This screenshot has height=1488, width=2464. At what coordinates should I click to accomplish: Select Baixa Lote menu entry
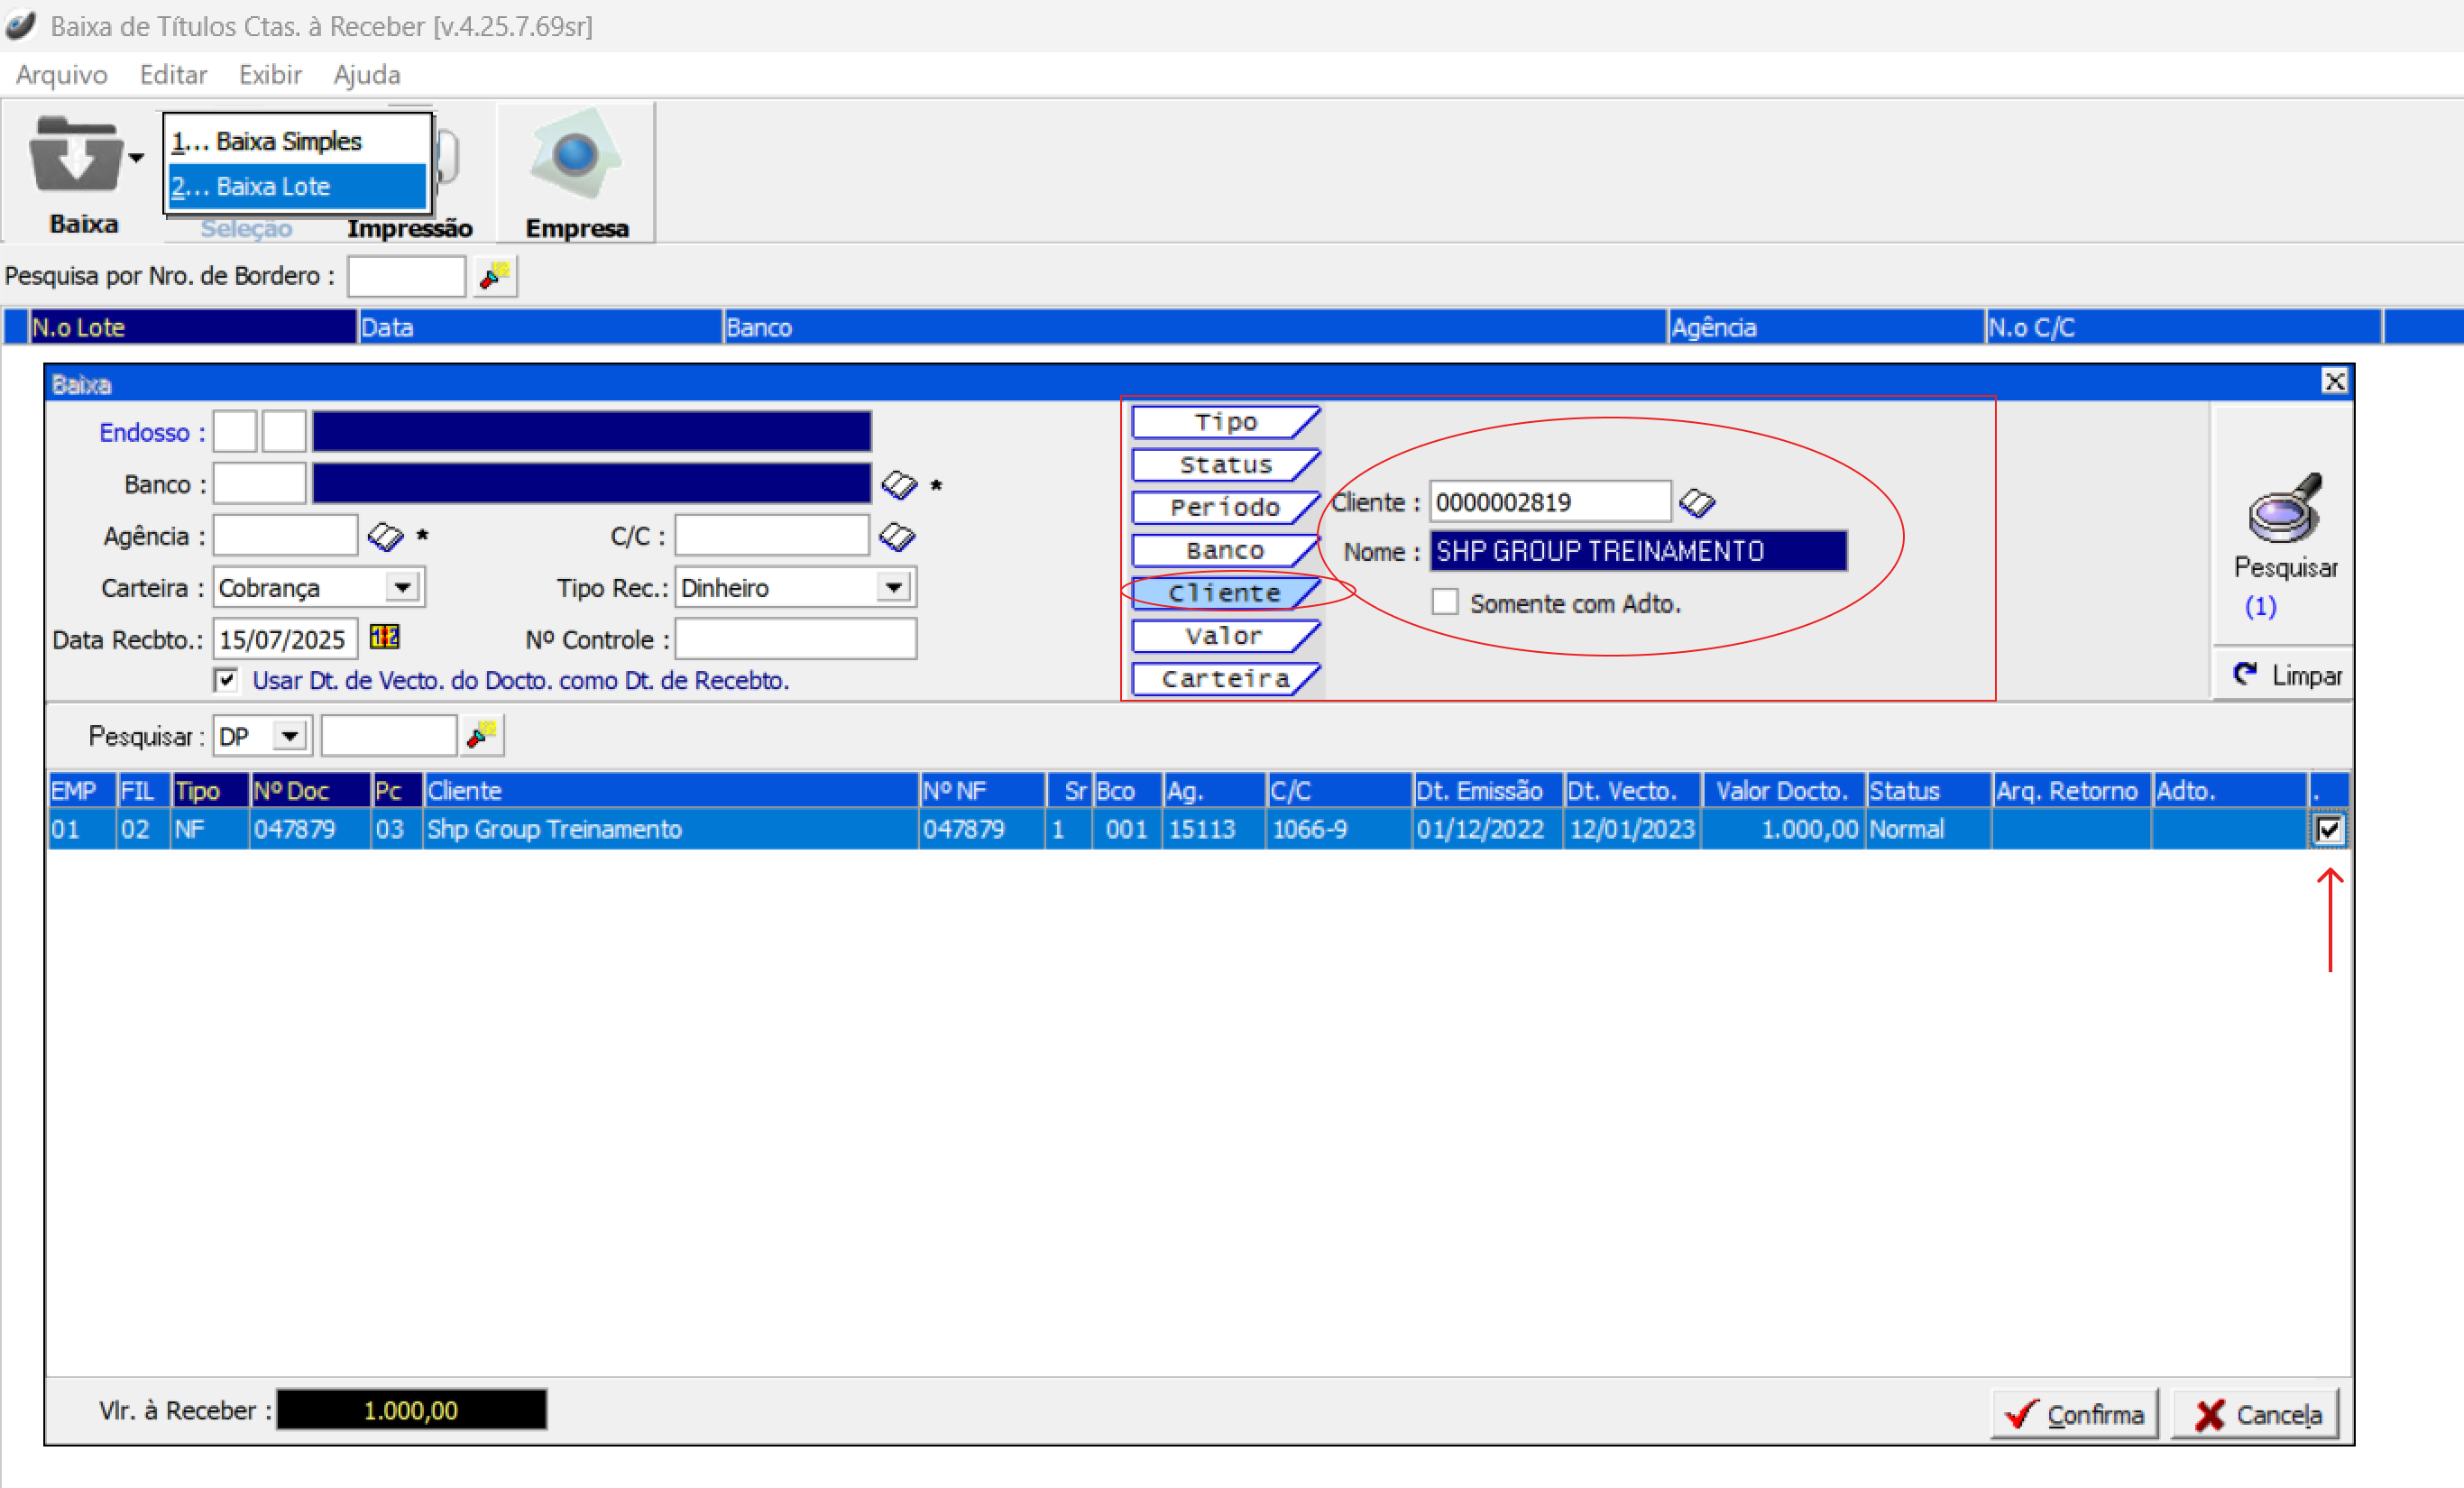coord(296,186)
